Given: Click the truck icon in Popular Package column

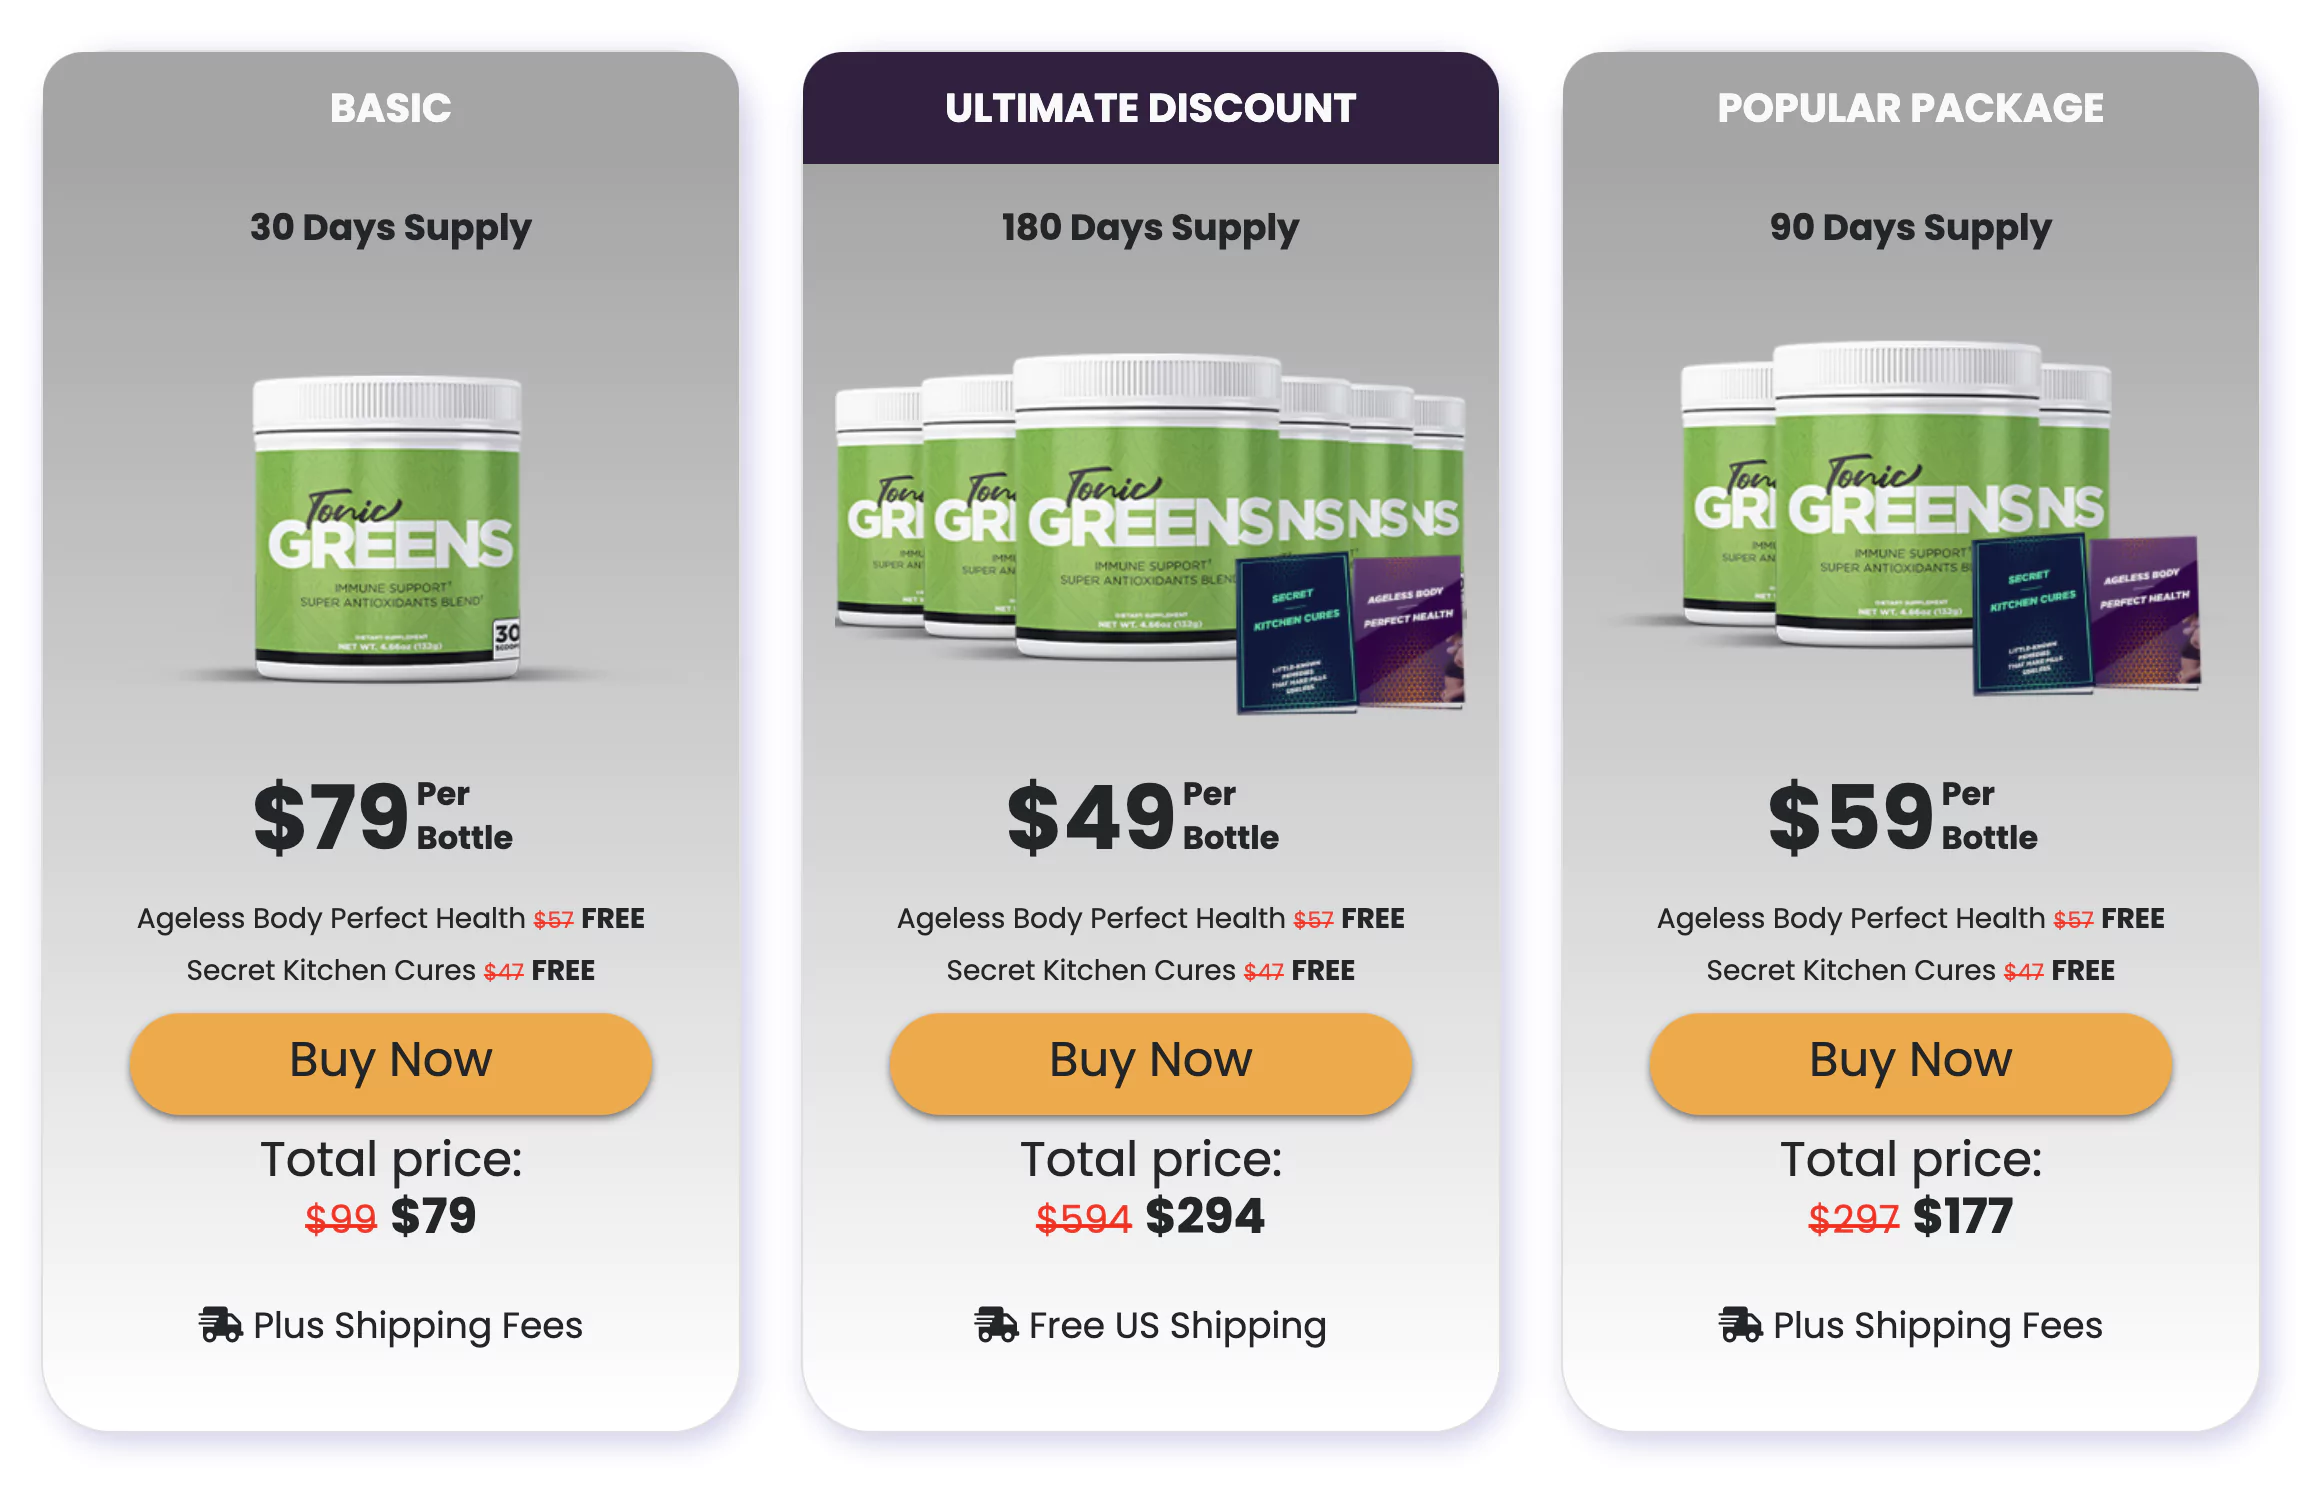Looking at the screenshot, I should tap(1739, 1324).
